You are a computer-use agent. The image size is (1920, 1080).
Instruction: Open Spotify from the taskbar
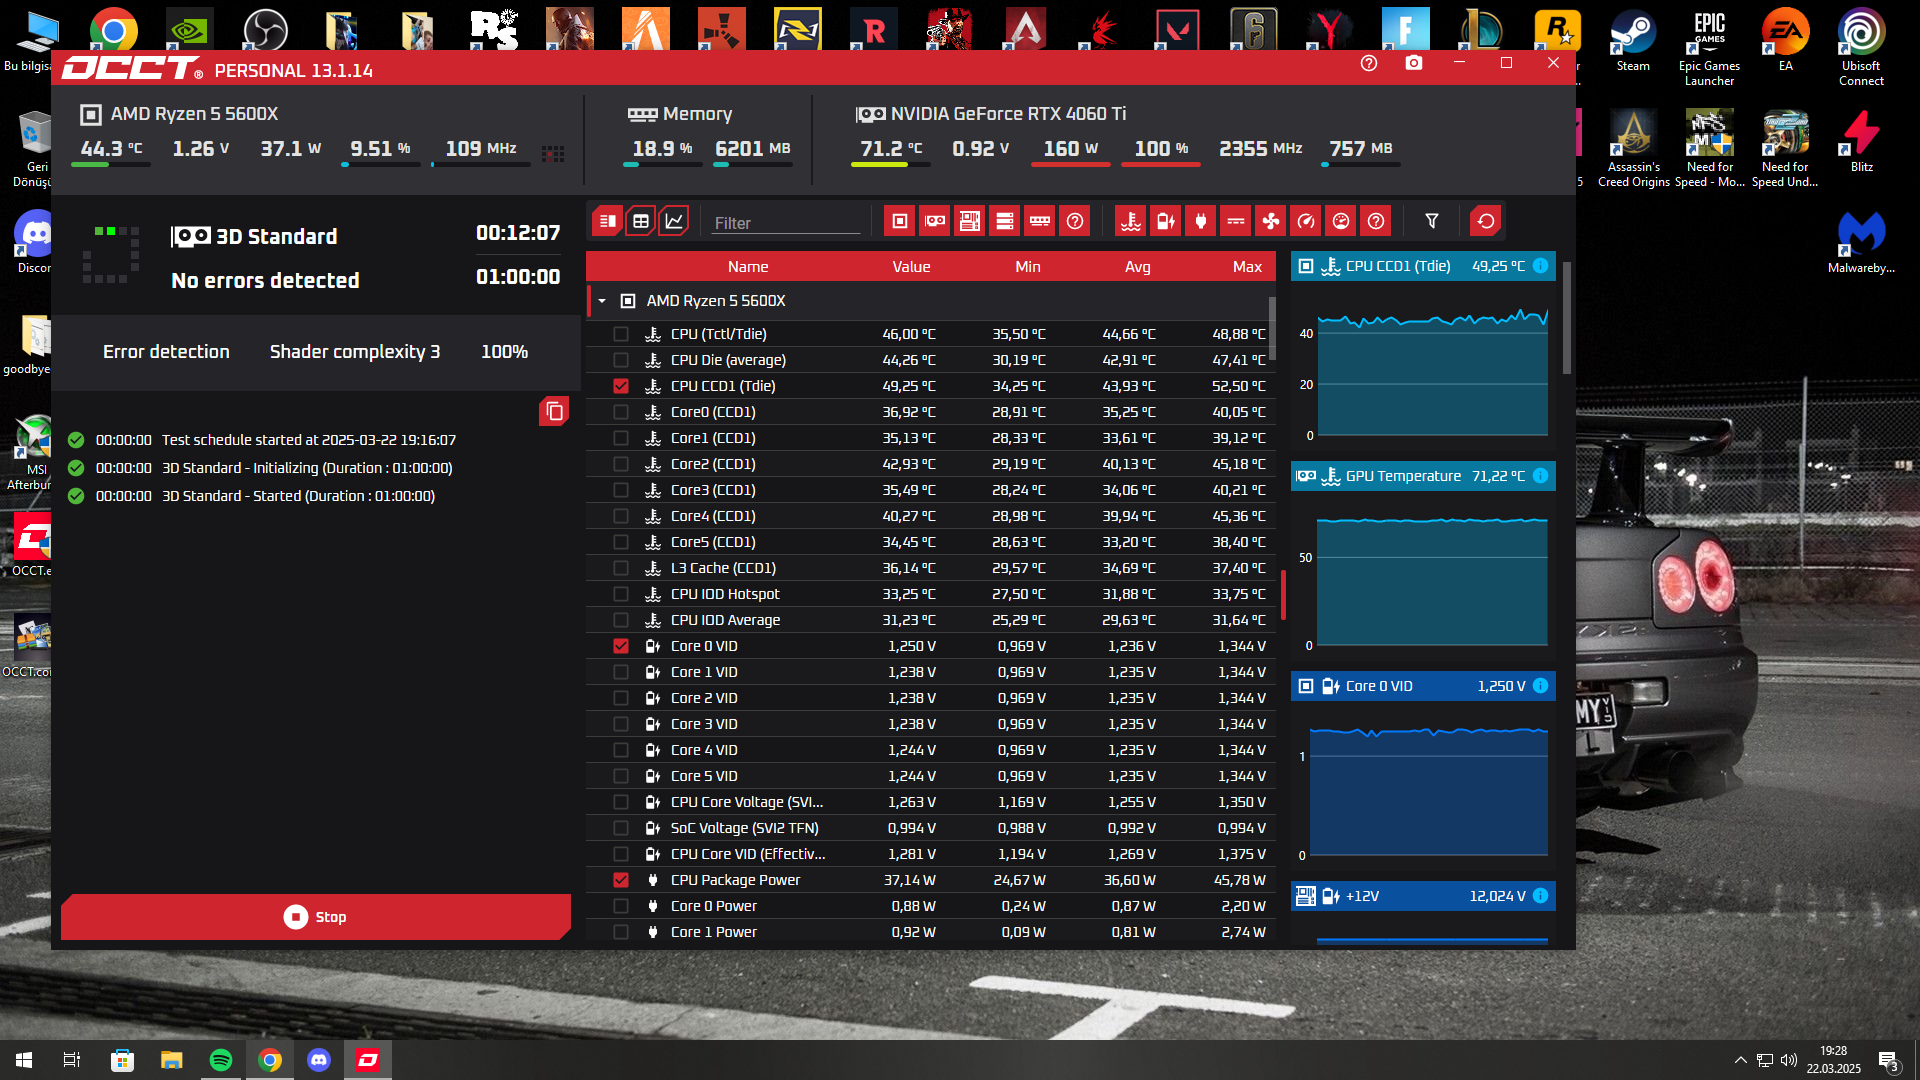click(x=221, y=1060)
